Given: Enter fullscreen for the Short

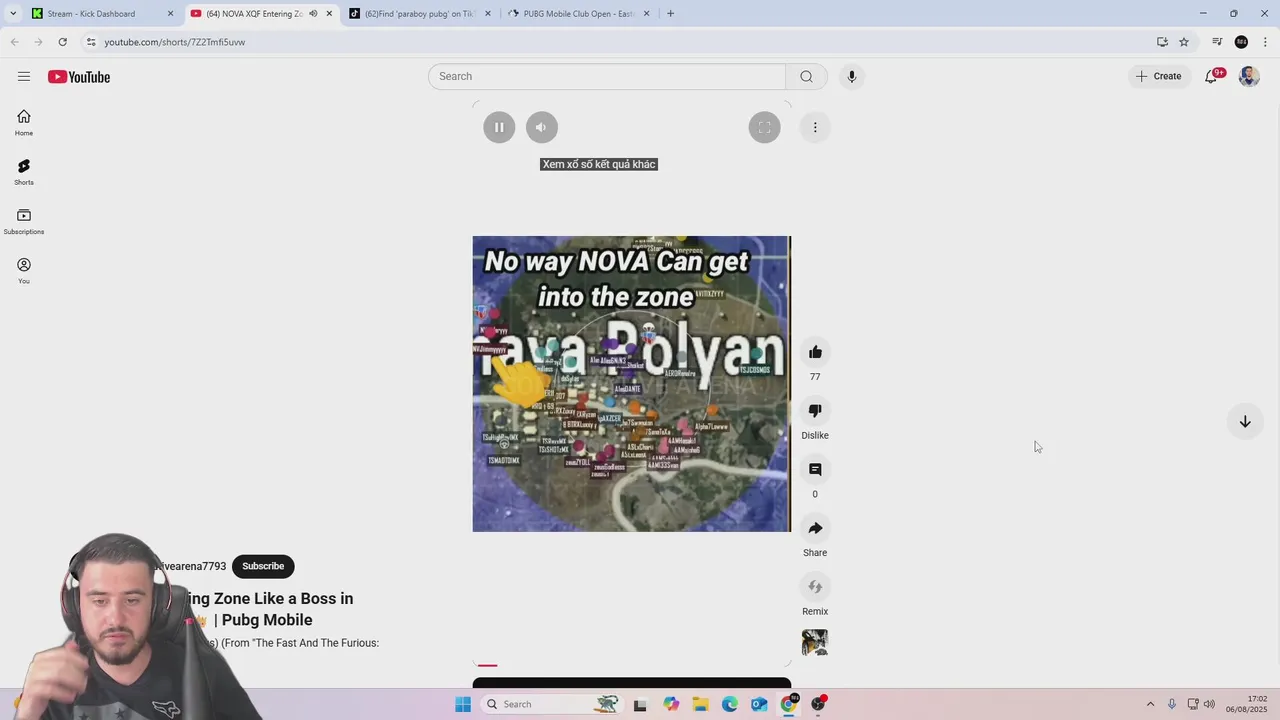Looking at the screenshot, I should tap(764, 127).
